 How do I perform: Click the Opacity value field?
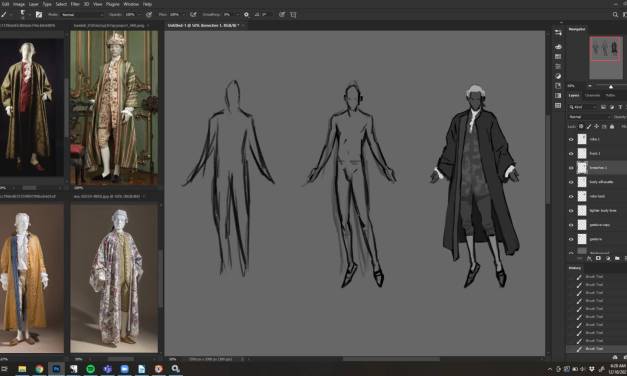coord(130,14)
